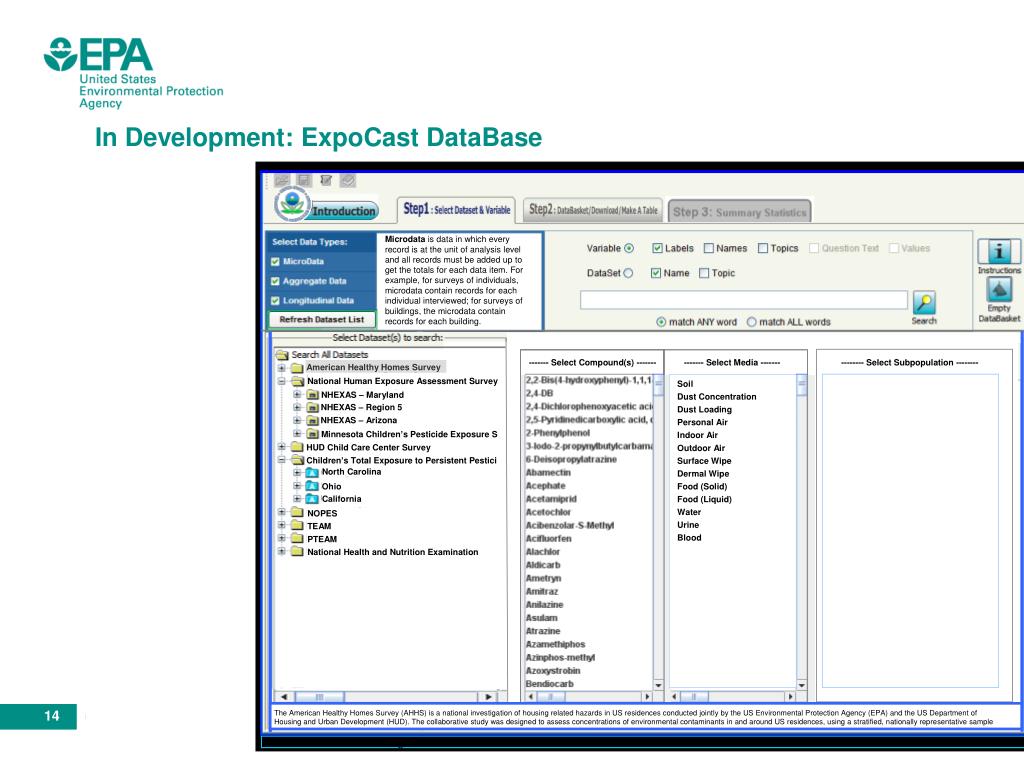
Task: Select Indoor Air in media list
Action: (697, 435)
